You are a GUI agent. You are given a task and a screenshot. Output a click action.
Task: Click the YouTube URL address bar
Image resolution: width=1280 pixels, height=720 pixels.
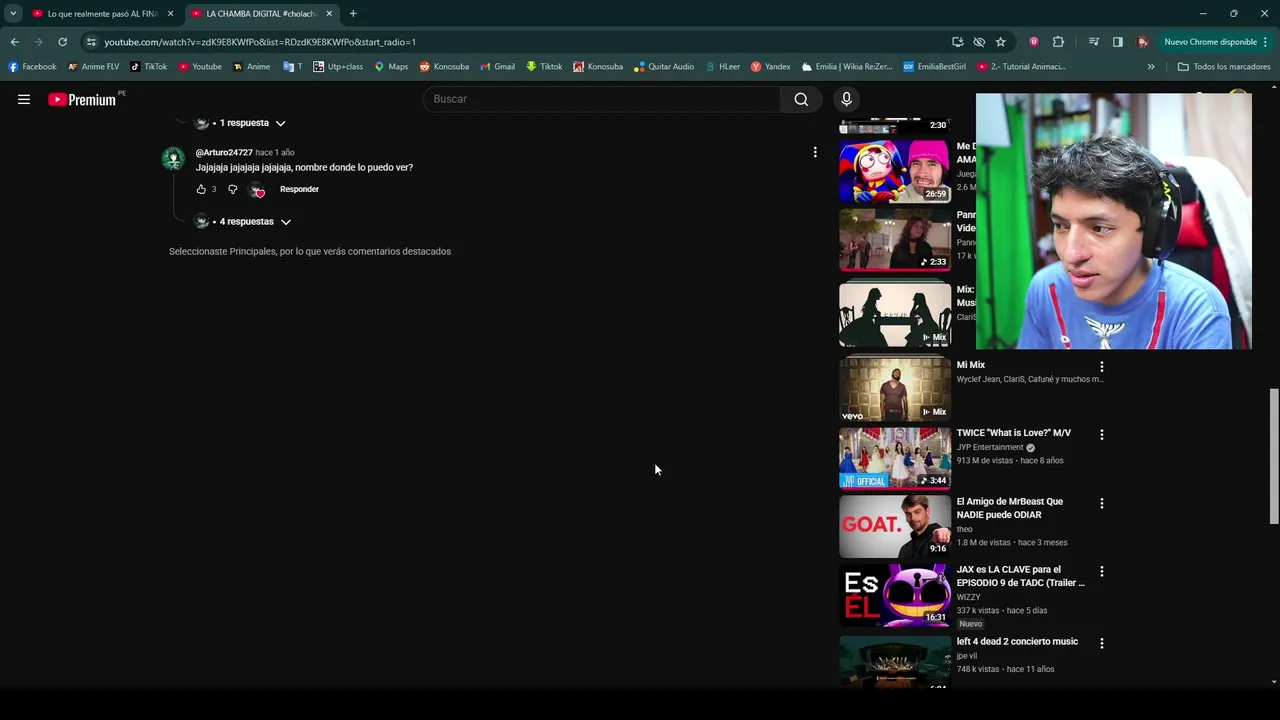click(520, 42)
